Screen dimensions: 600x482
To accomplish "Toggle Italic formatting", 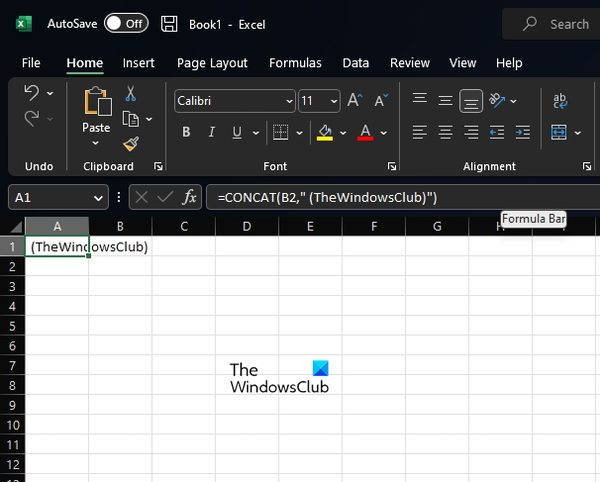I will pyautogui.click(x=212, y=132).
